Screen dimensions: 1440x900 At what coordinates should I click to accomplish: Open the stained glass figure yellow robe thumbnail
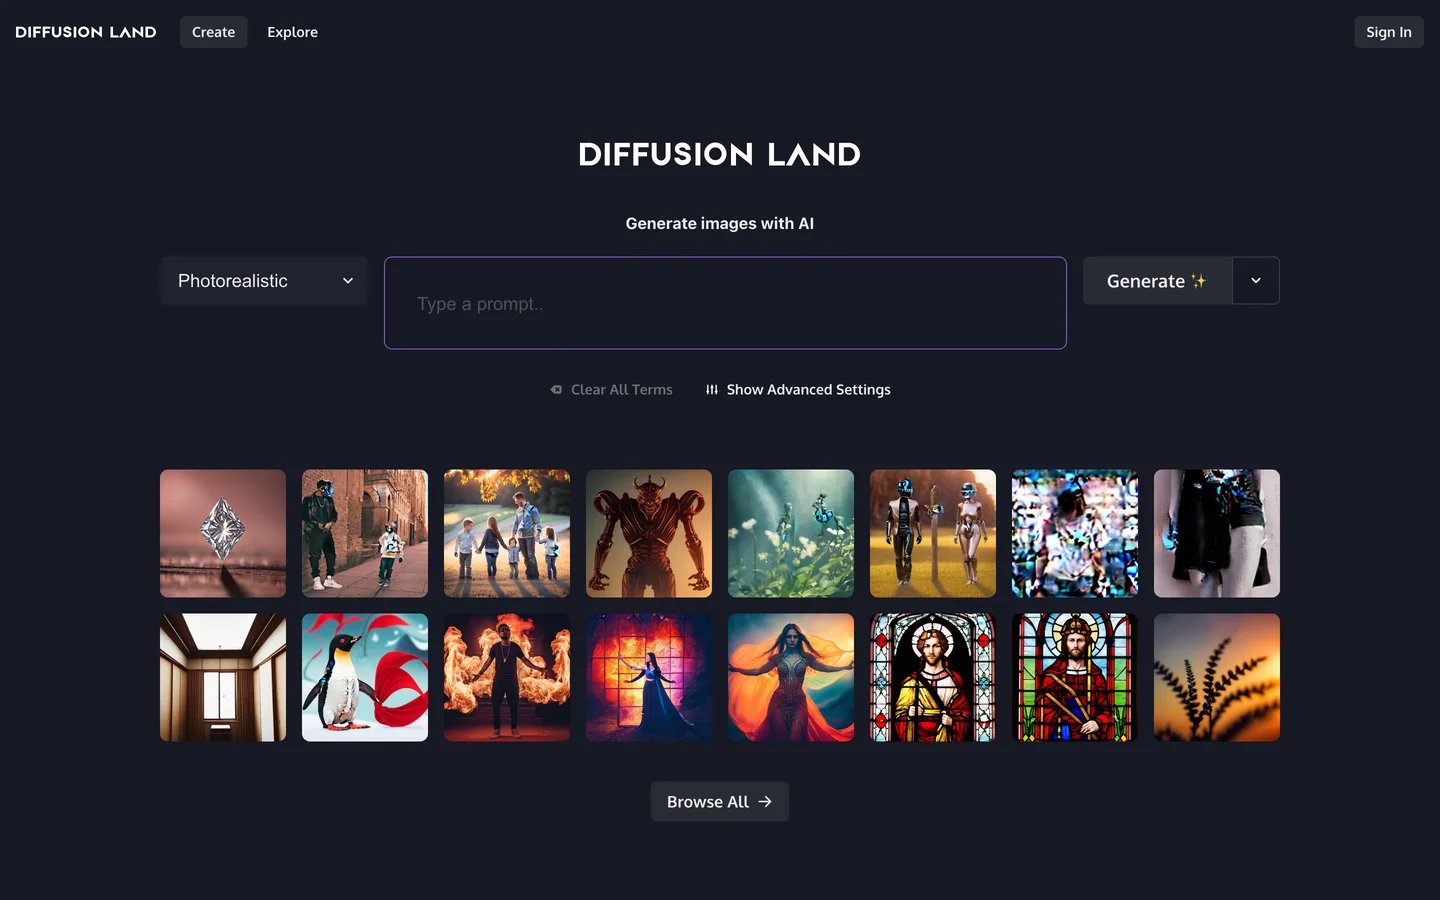(x=933, y=678)
